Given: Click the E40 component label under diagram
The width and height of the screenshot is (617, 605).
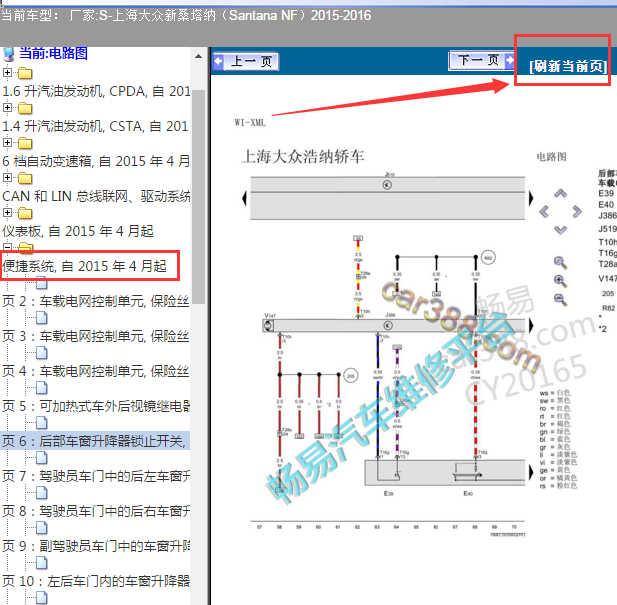Looking at the screenshot, I should pyautogui.click(x=468, y=493).
